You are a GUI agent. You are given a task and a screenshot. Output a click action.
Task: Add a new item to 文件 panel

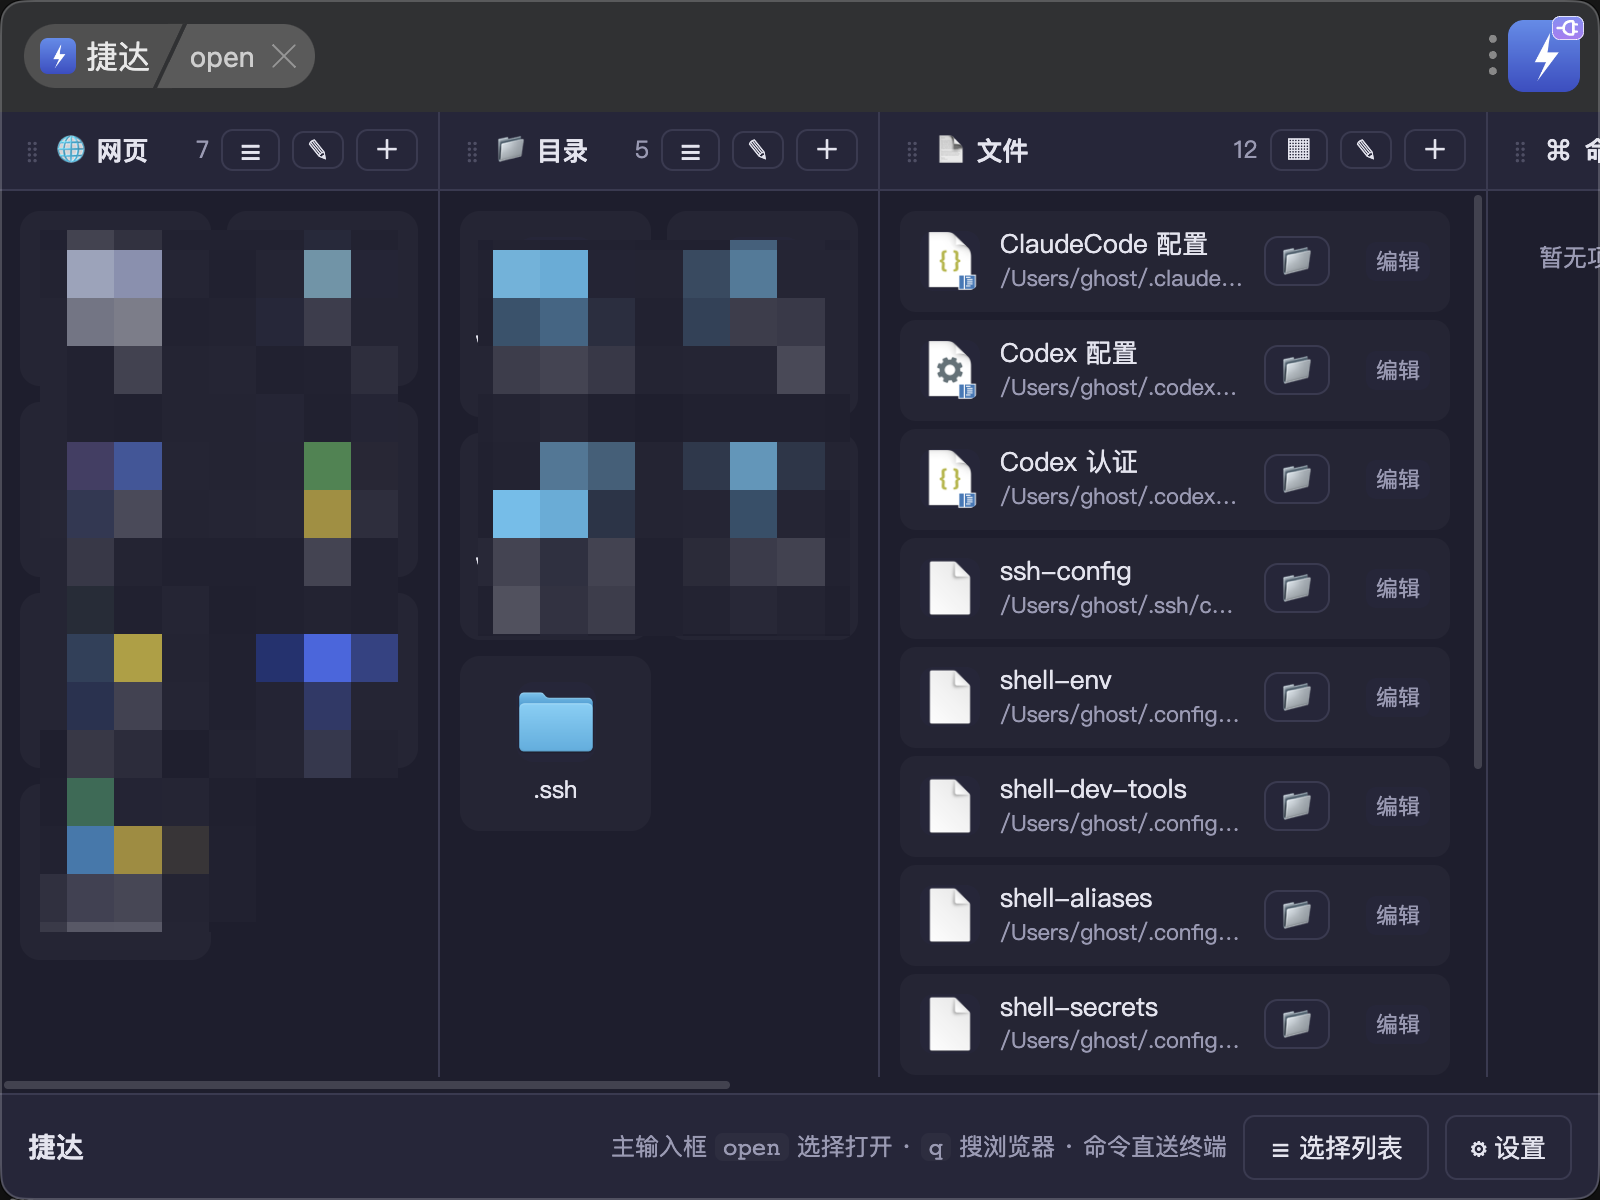coord(1435,150)
